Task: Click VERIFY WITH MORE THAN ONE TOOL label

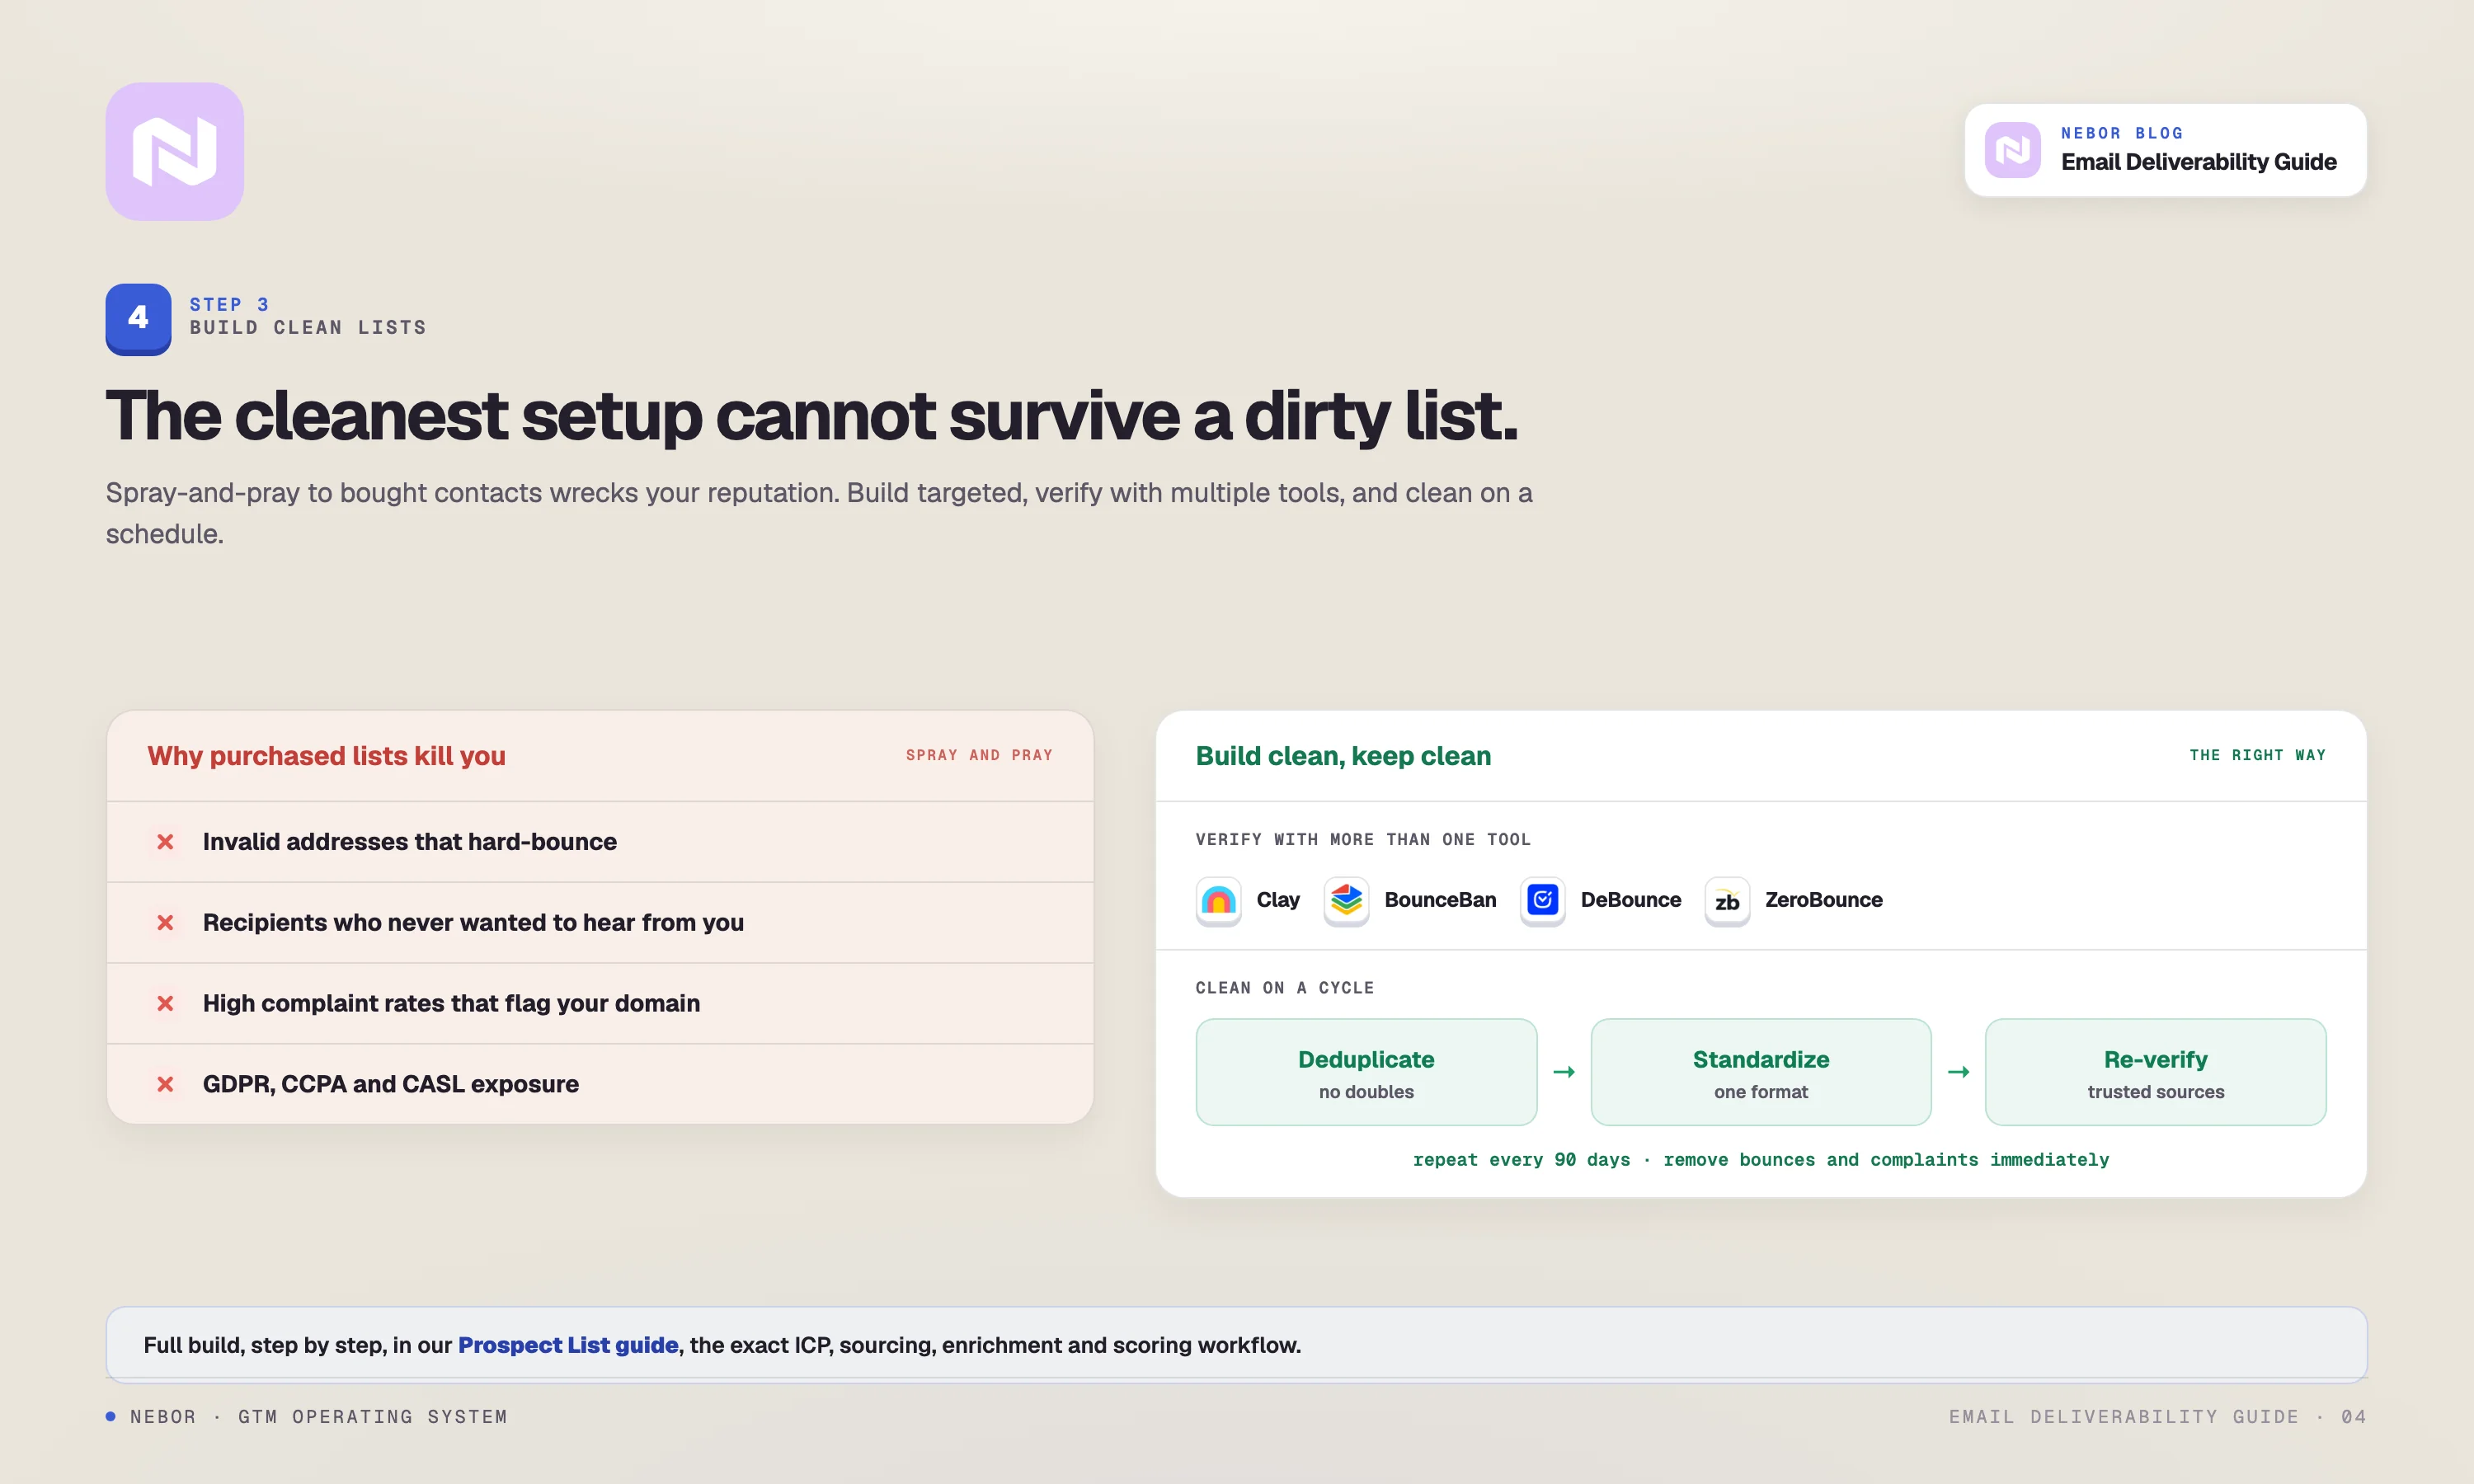Action: coord(1363,839)
